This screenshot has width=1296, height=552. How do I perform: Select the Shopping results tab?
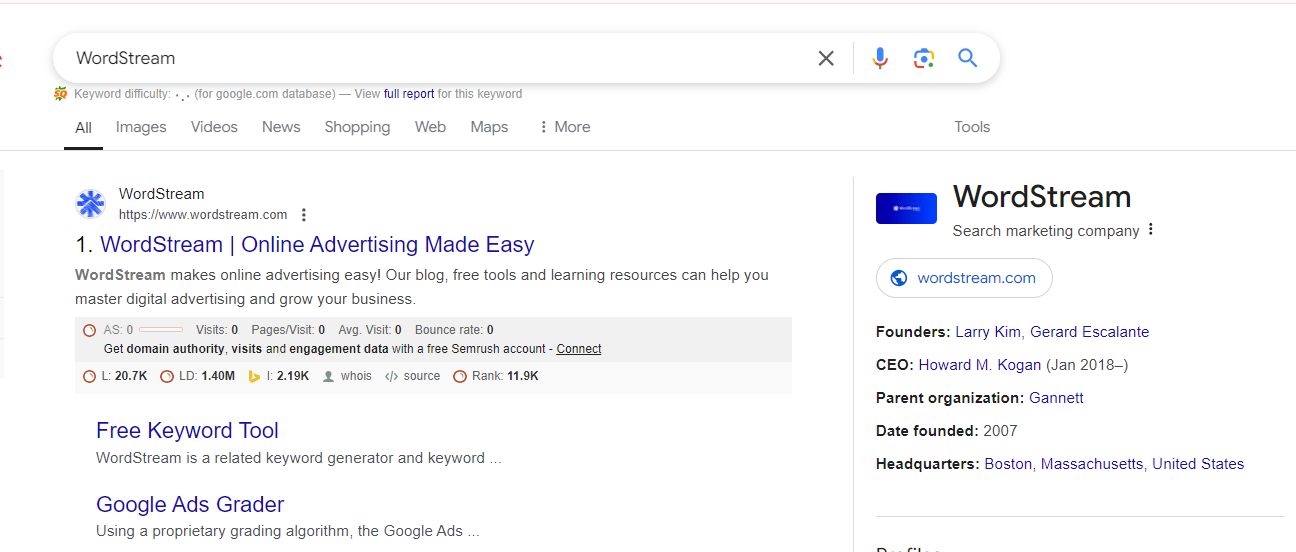[357, 127]
